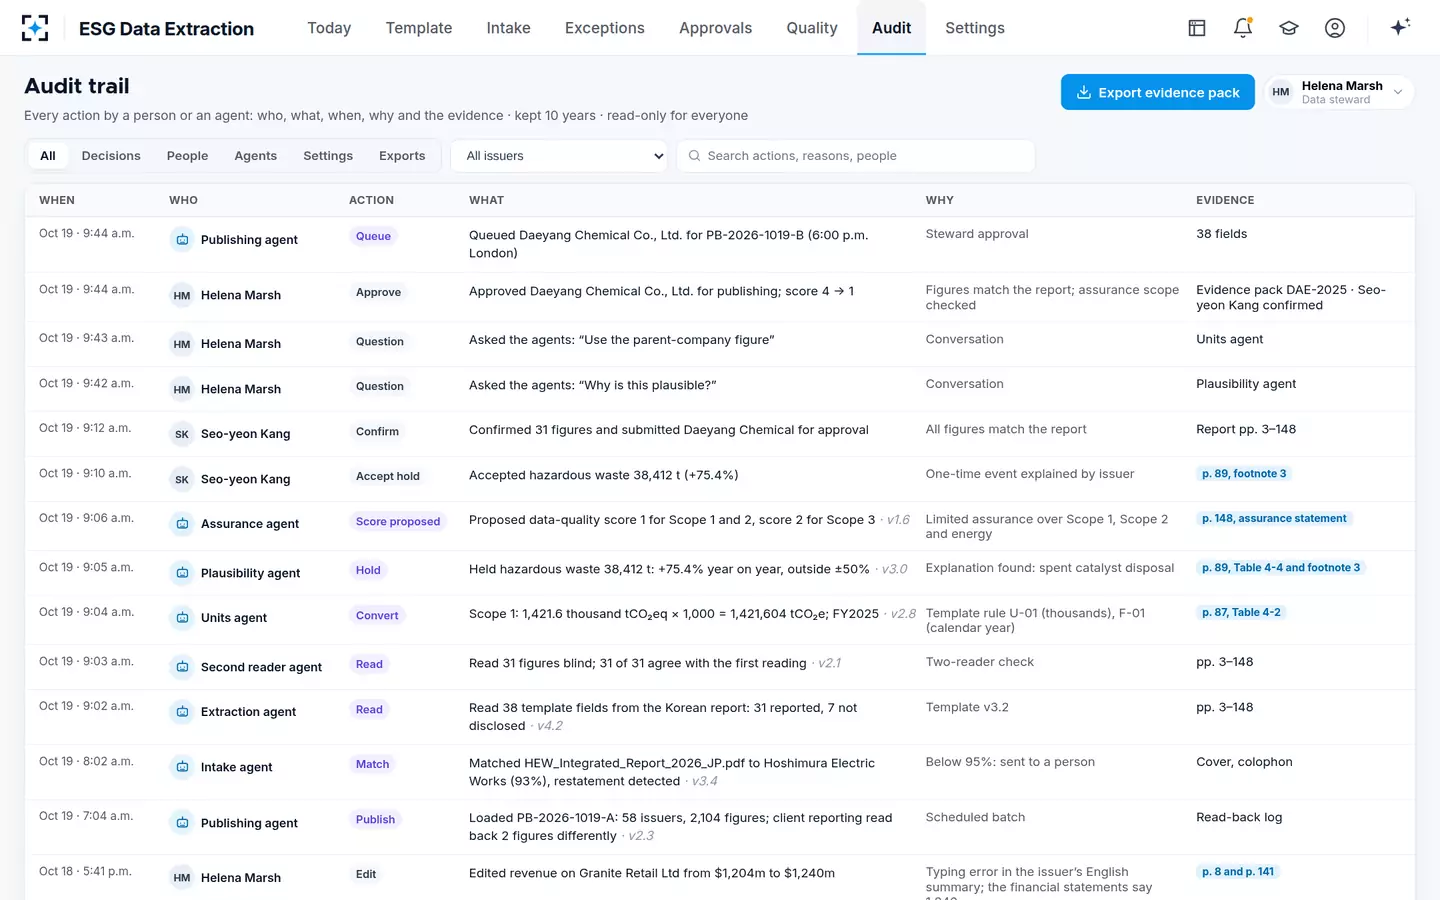Click the Assurance agent bot icon
The height and width of the screenshot is (900, 1440).
pos(182,524)
